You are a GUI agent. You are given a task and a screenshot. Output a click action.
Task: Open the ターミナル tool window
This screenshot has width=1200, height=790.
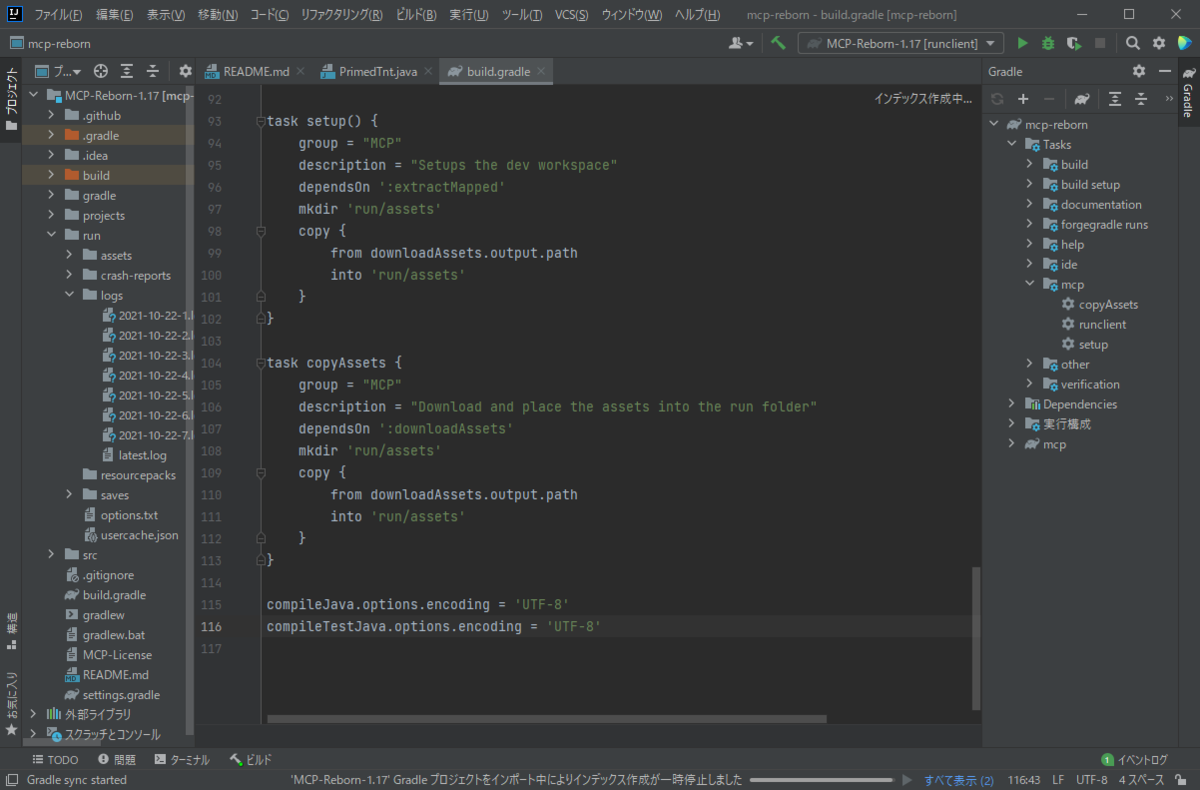tap(182, 760)
